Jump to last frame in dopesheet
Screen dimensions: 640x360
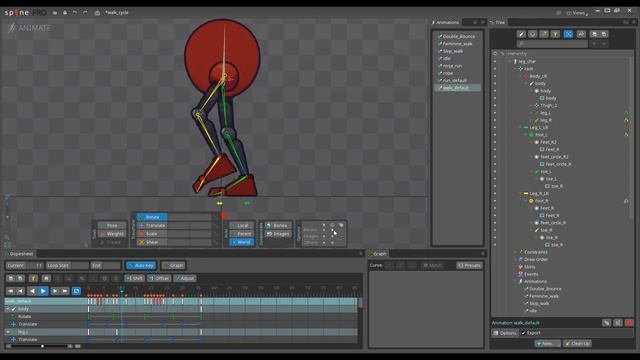coord(65,291)
